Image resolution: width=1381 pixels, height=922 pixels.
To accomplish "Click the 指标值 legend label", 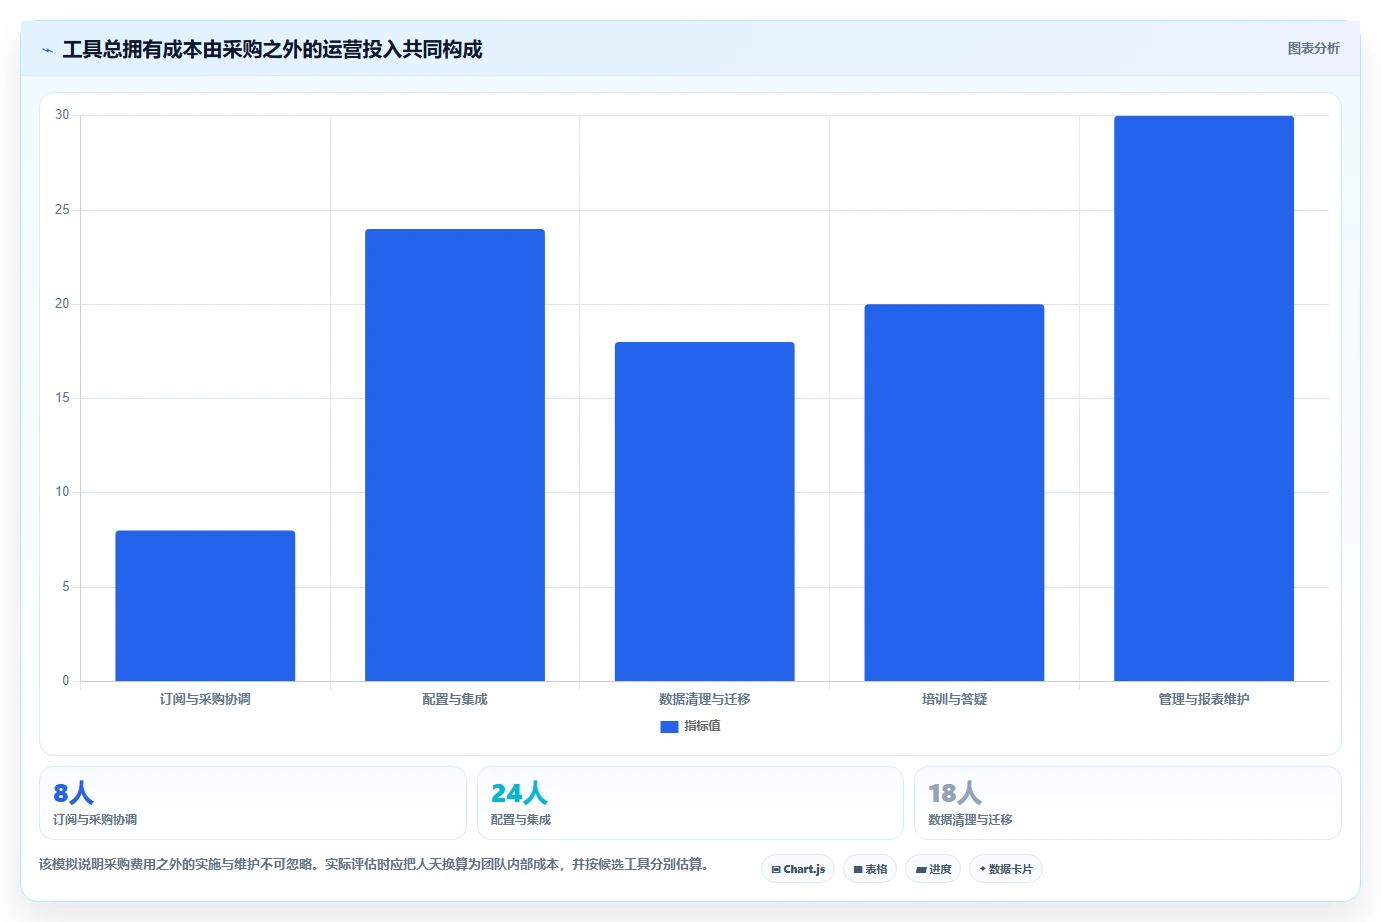I will [702, 726].
